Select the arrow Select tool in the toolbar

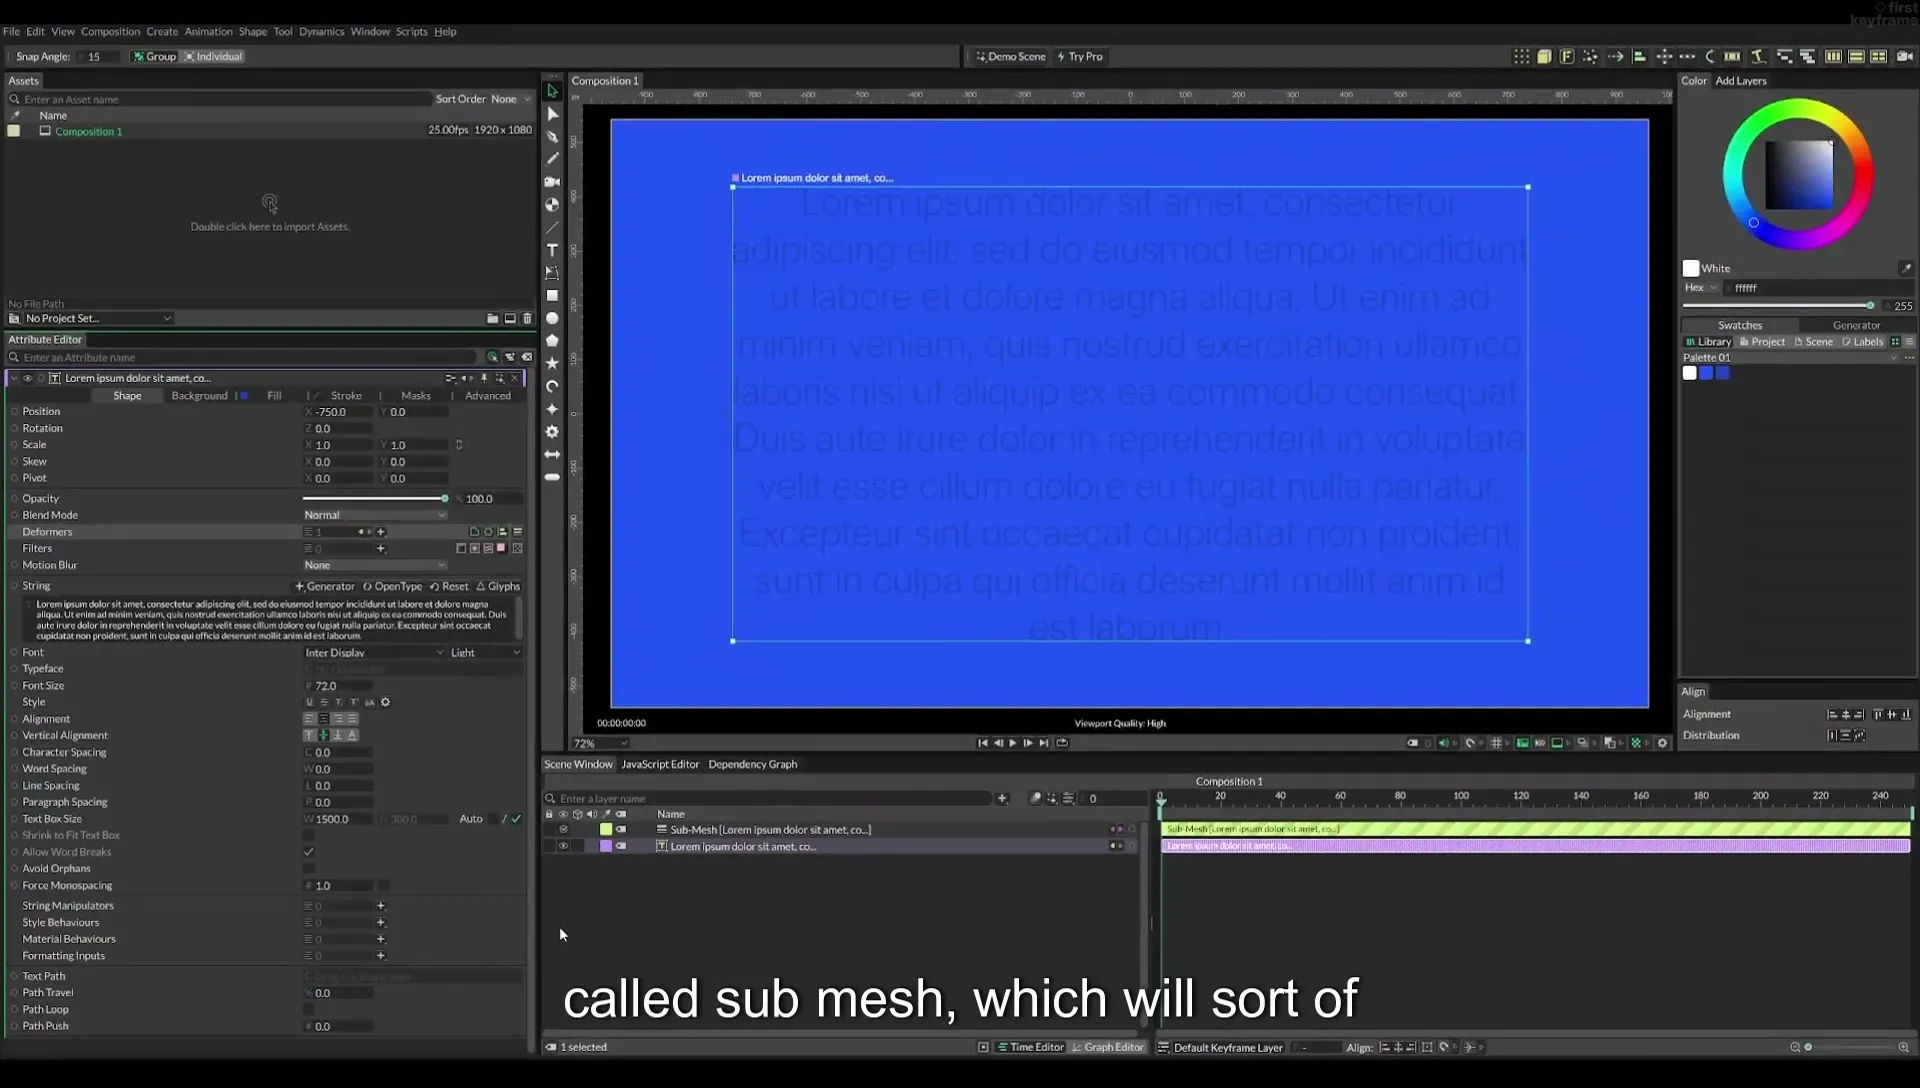pos(552,91)
